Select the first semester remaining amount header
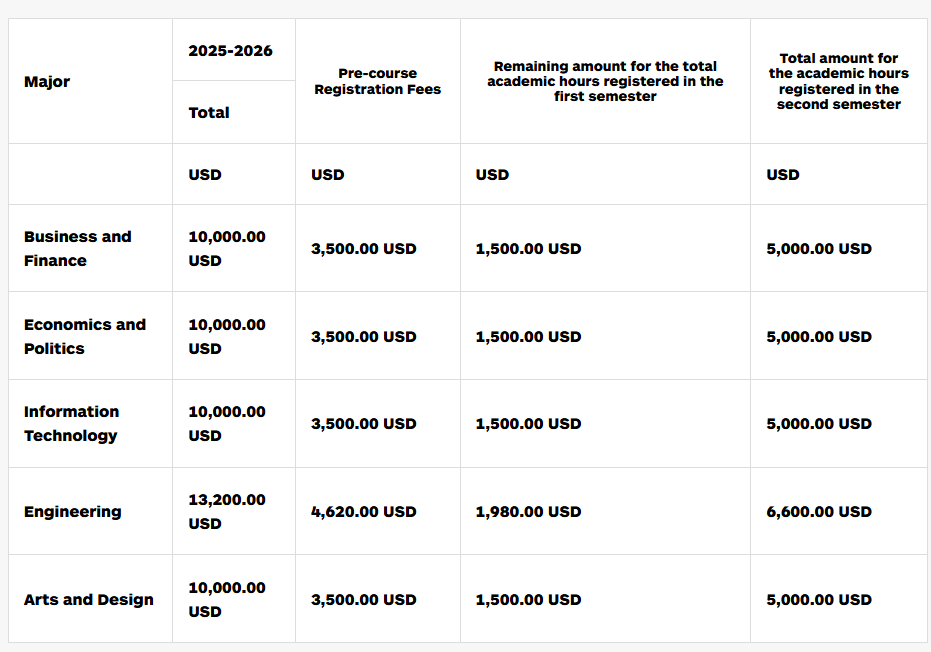 pyautogui.click(x=605, y=81)
